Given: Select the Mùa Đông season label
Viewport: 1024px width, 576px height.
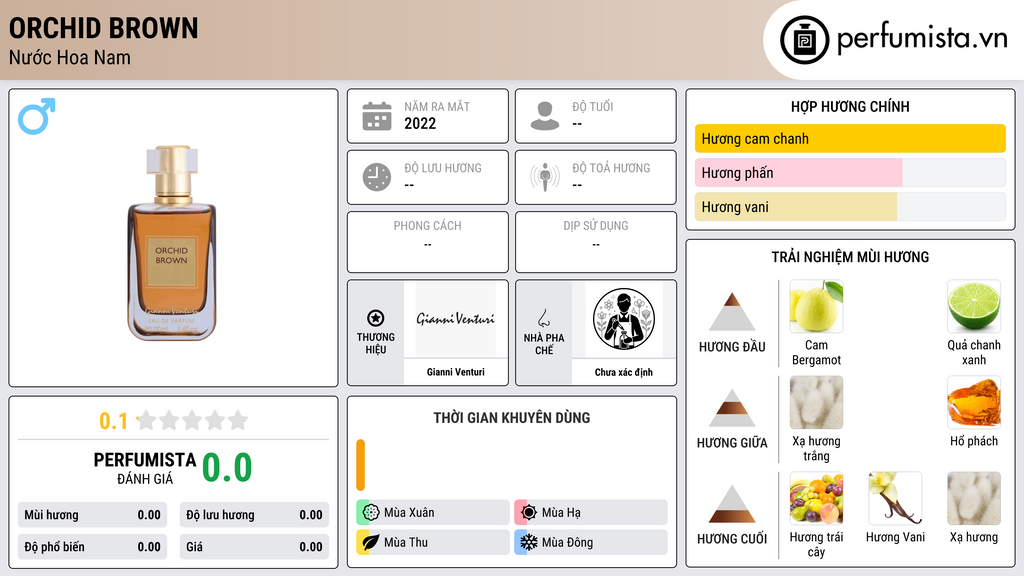Looking at the screenshot, I should (567, 542).
